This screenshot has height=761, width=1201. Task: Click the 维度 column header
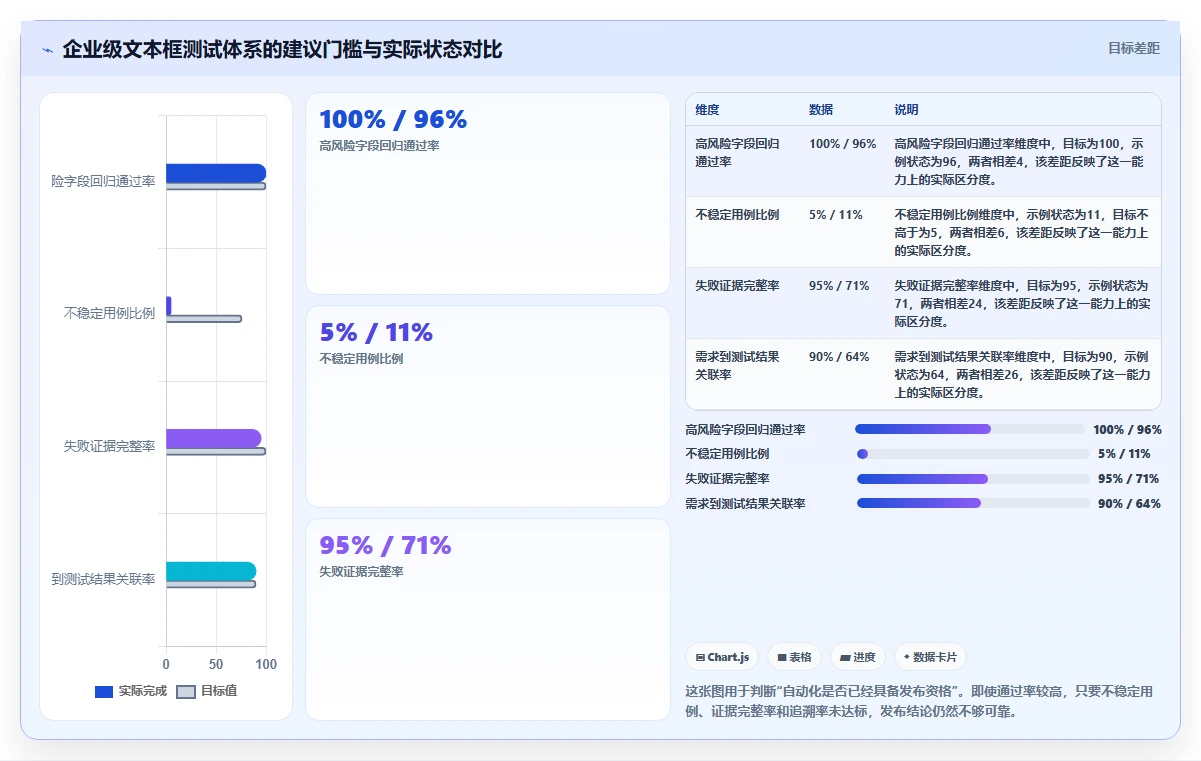point(707,110)
